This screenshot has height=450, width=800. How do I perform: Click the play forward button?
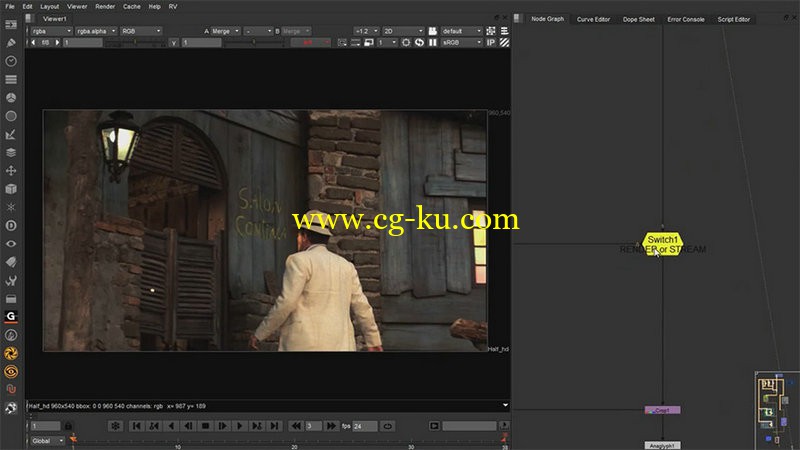(x=240, y=426)
